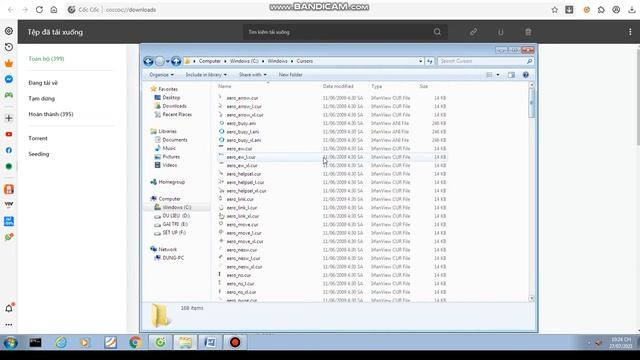Screen dimensions: 640x360
Task: Select Hoàn thành (395) filter
Action: (51, 114)
